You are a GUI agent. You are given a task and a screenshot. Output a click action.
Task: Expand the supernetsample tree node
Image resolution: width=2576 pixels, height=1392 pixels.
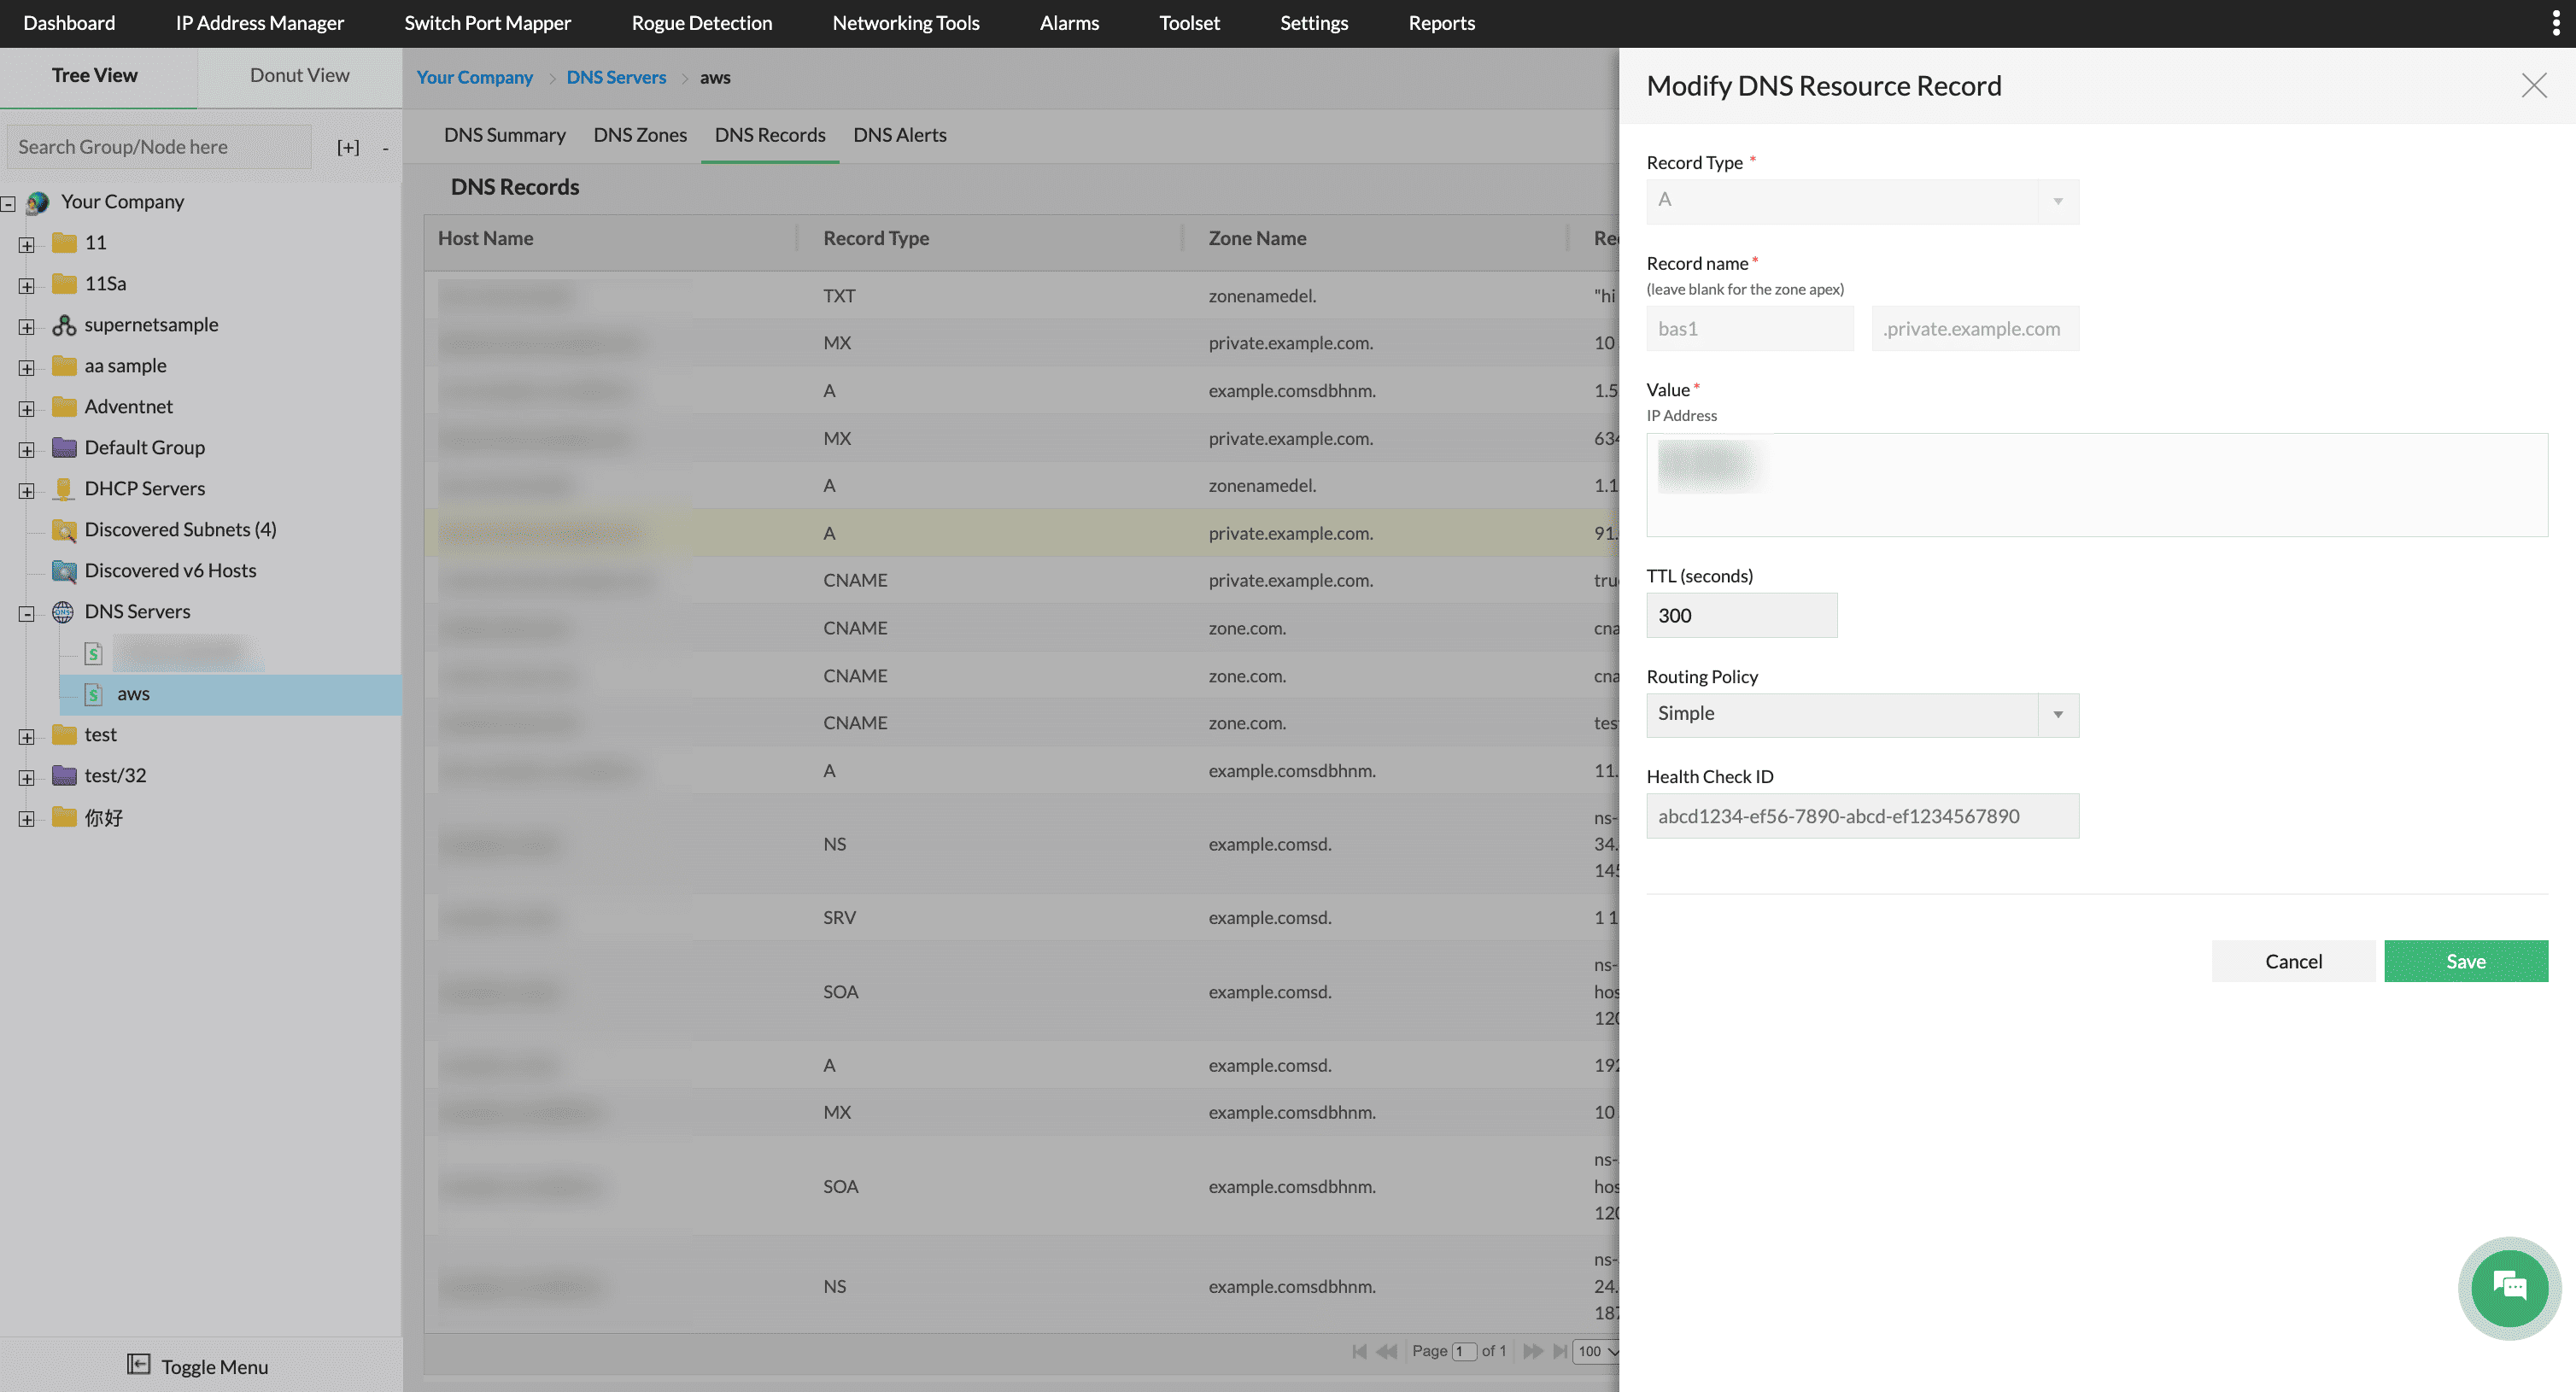pyautogui.click(x=27, y=327)
